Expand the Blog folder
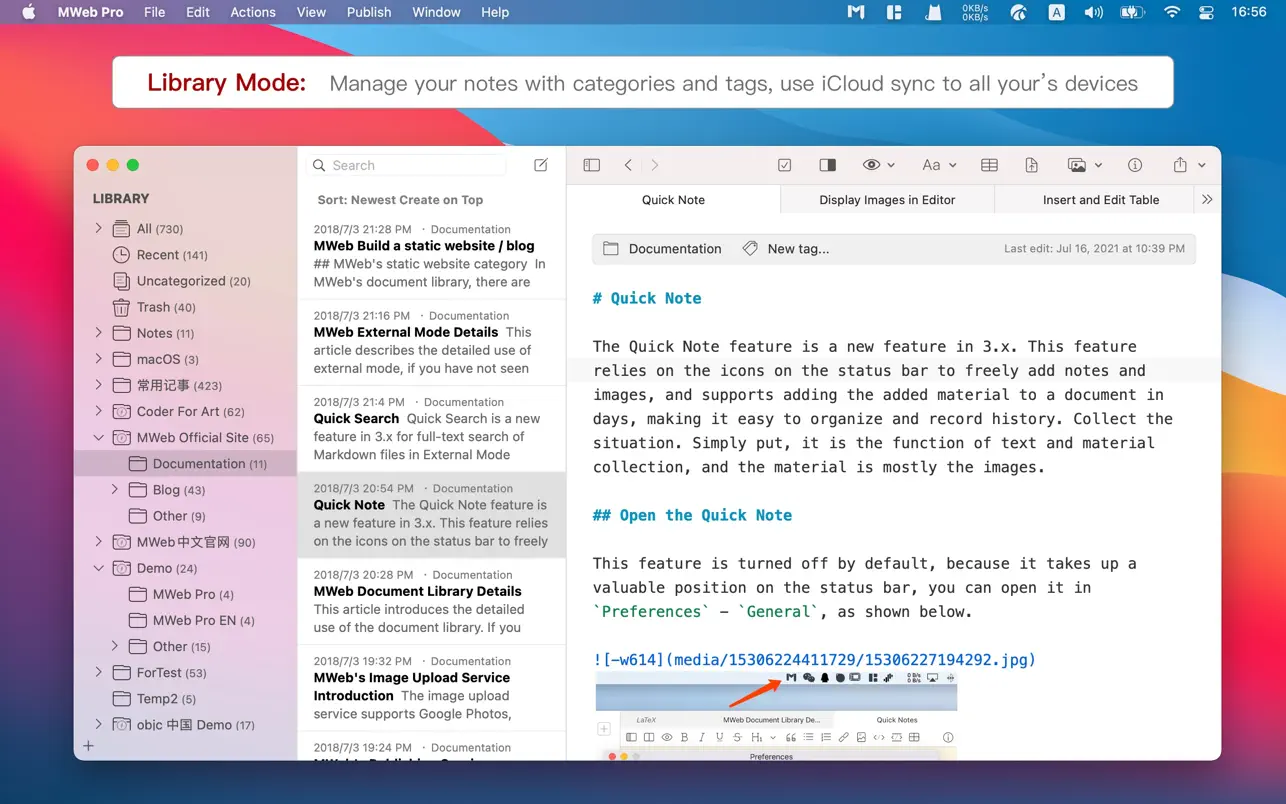This screenshot has height=804, width=1286. pos(115,489)
